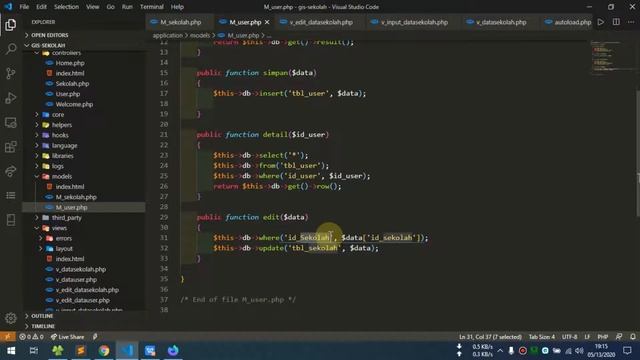
Task: Expand the Timeline section
Action: click(x=84, y=326)
